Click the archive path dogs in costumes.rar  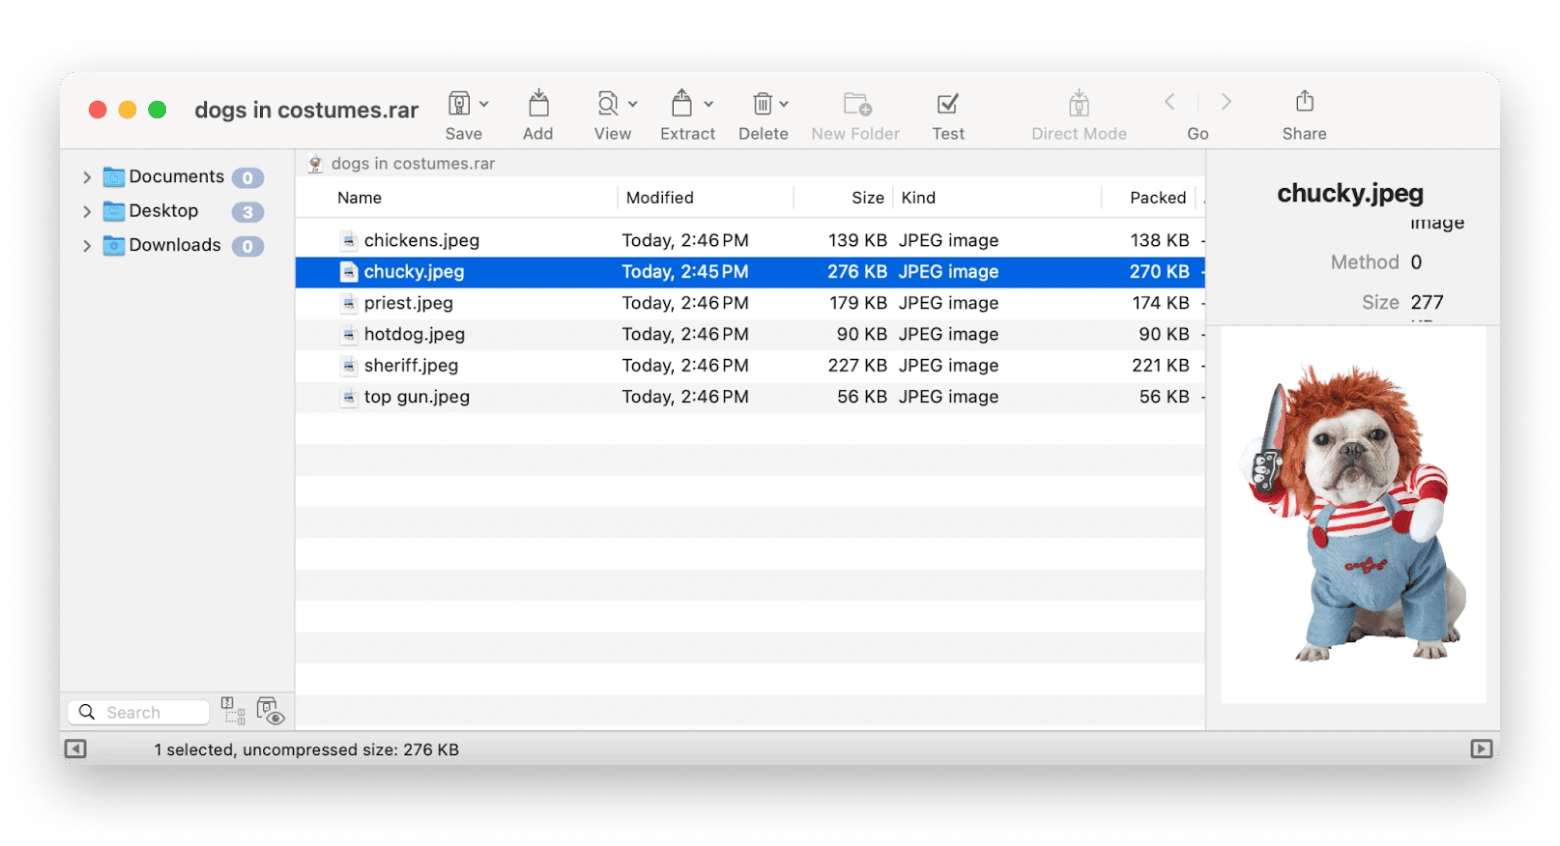[413, 164]
